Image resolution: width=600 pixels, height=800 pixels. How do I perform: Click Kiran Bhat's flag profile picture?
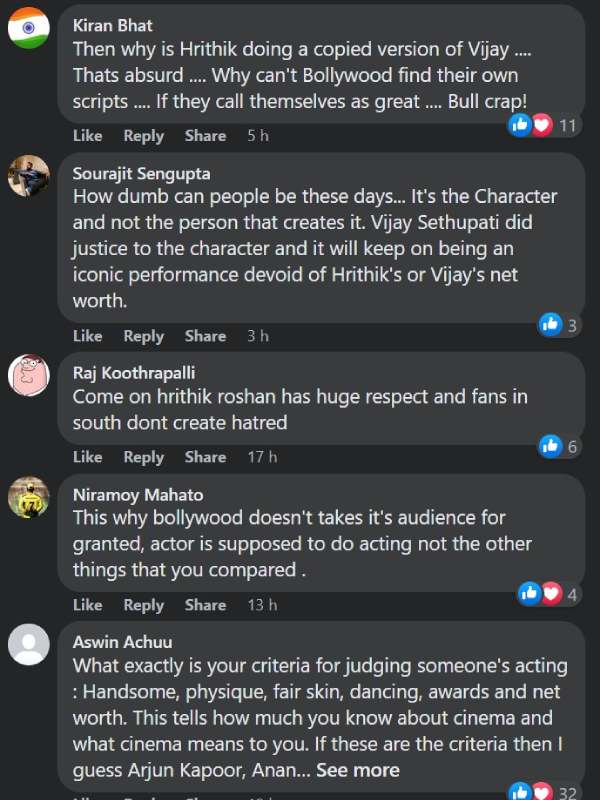(x=29, y=27)
